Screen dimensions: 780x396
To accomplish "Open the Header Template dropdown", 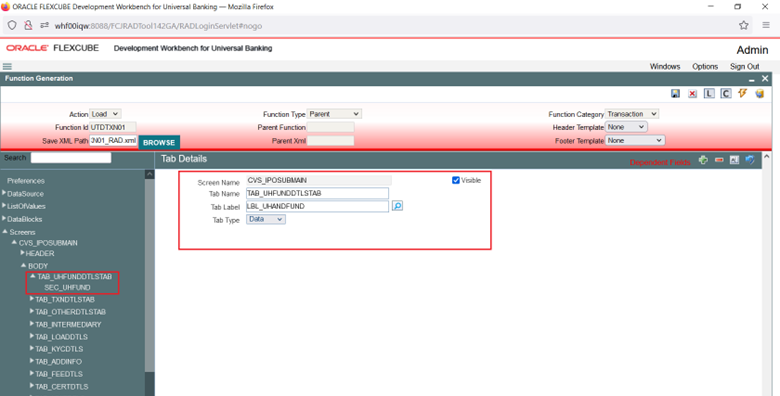I will coord(626,127).
